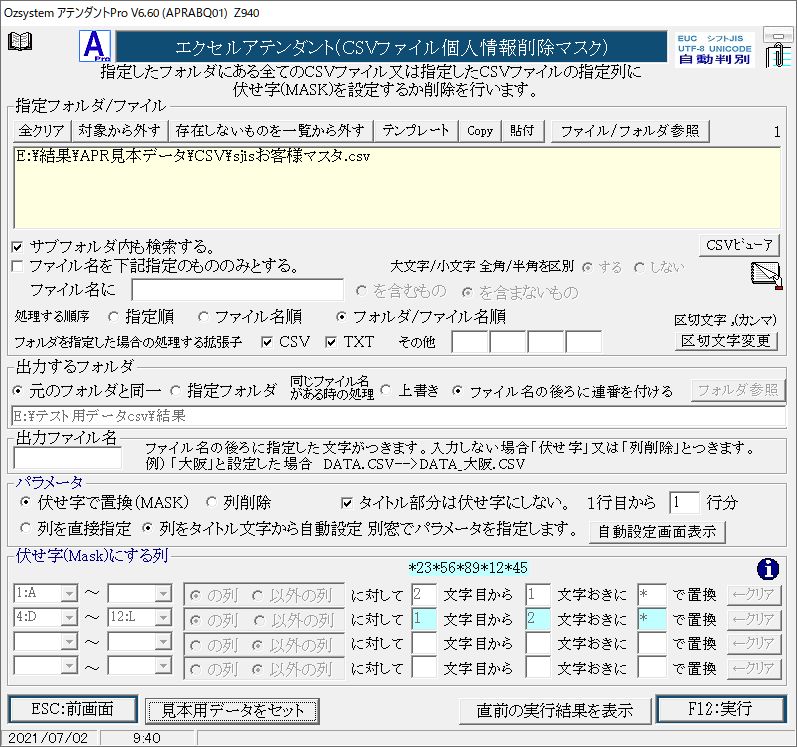Viewport: 797px width, 747px height.
Task: Click the first その他 extension field
Action: pos(470,341)
